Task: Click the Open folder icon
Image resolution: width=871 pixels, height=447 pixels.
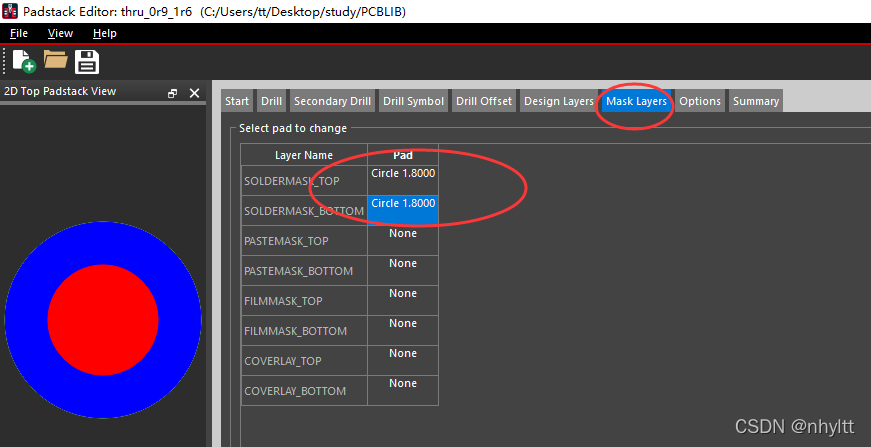Action: 56,61
